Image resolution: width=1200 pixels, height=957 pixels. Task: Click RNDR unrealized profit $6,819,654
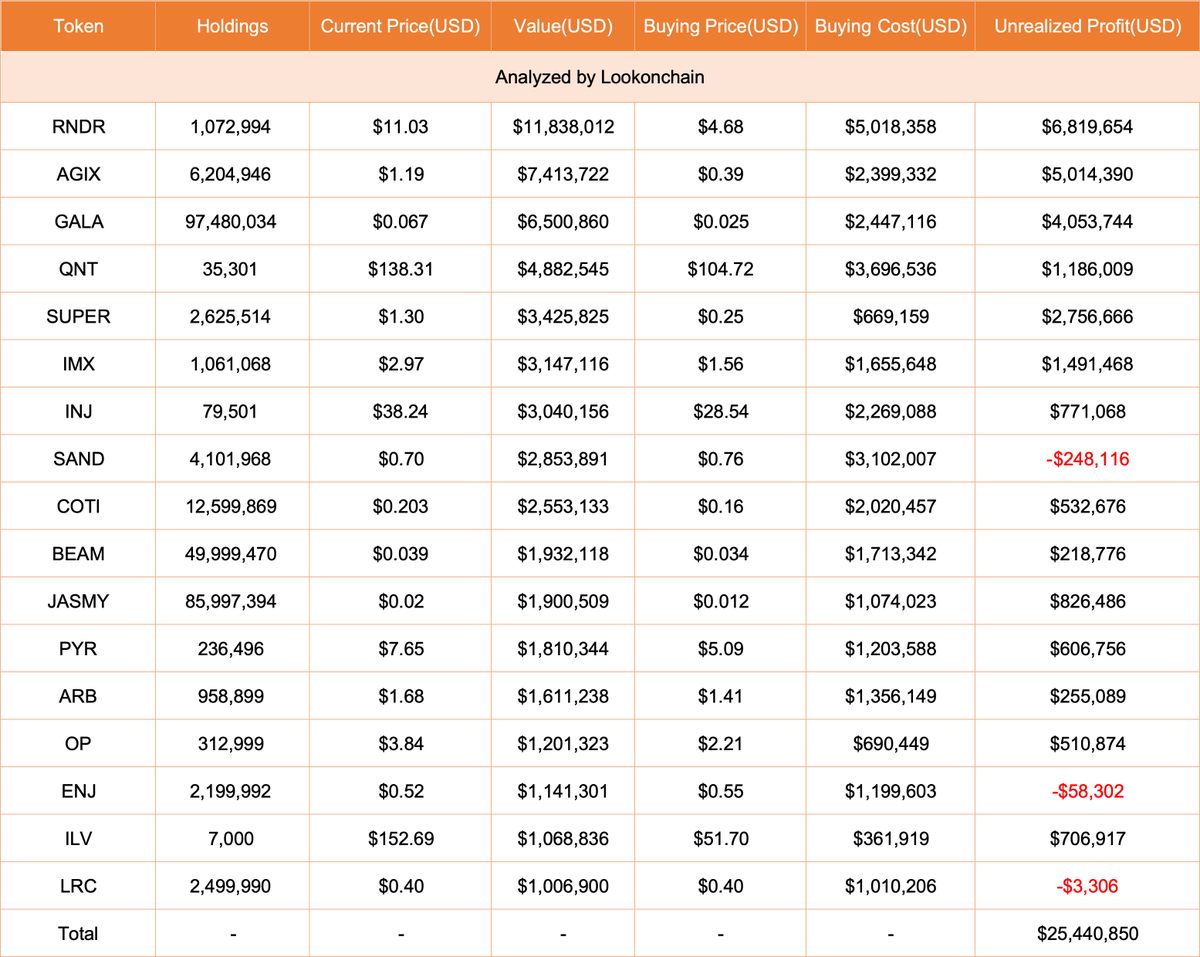tap(1088, 127)
